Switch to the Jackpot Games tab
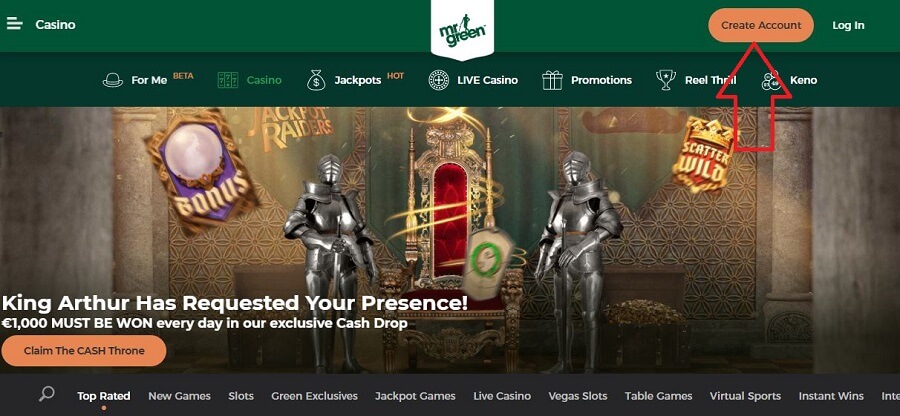The image size is (900, 416). click(x=415, y=396)
